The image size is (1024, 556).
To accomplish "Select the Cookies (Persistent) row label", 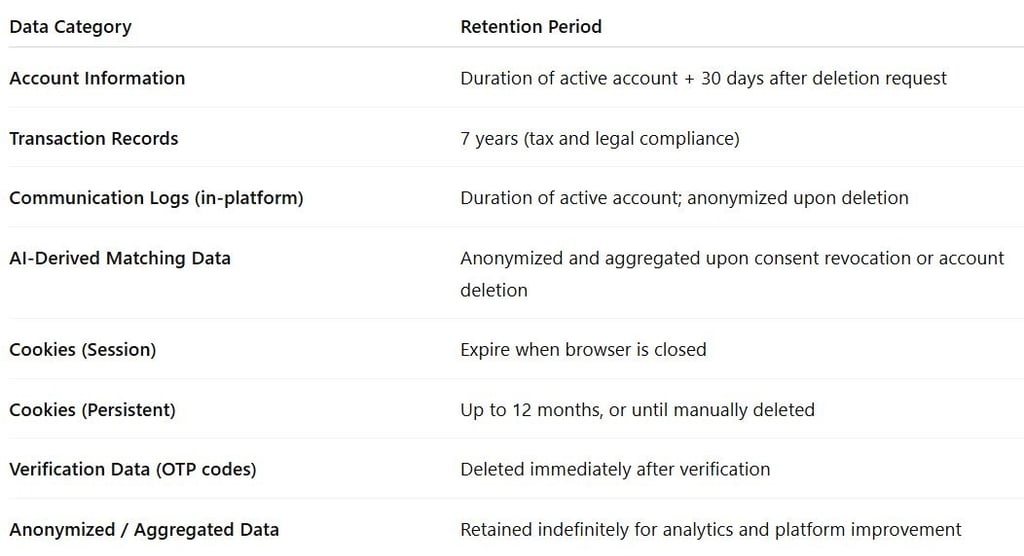I will (x=92, y=410).
